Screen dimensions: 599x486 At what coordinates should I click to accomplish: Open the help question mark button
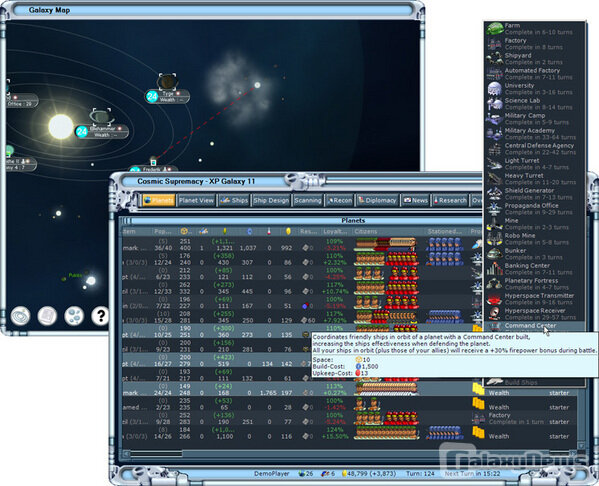coord(100,316)
